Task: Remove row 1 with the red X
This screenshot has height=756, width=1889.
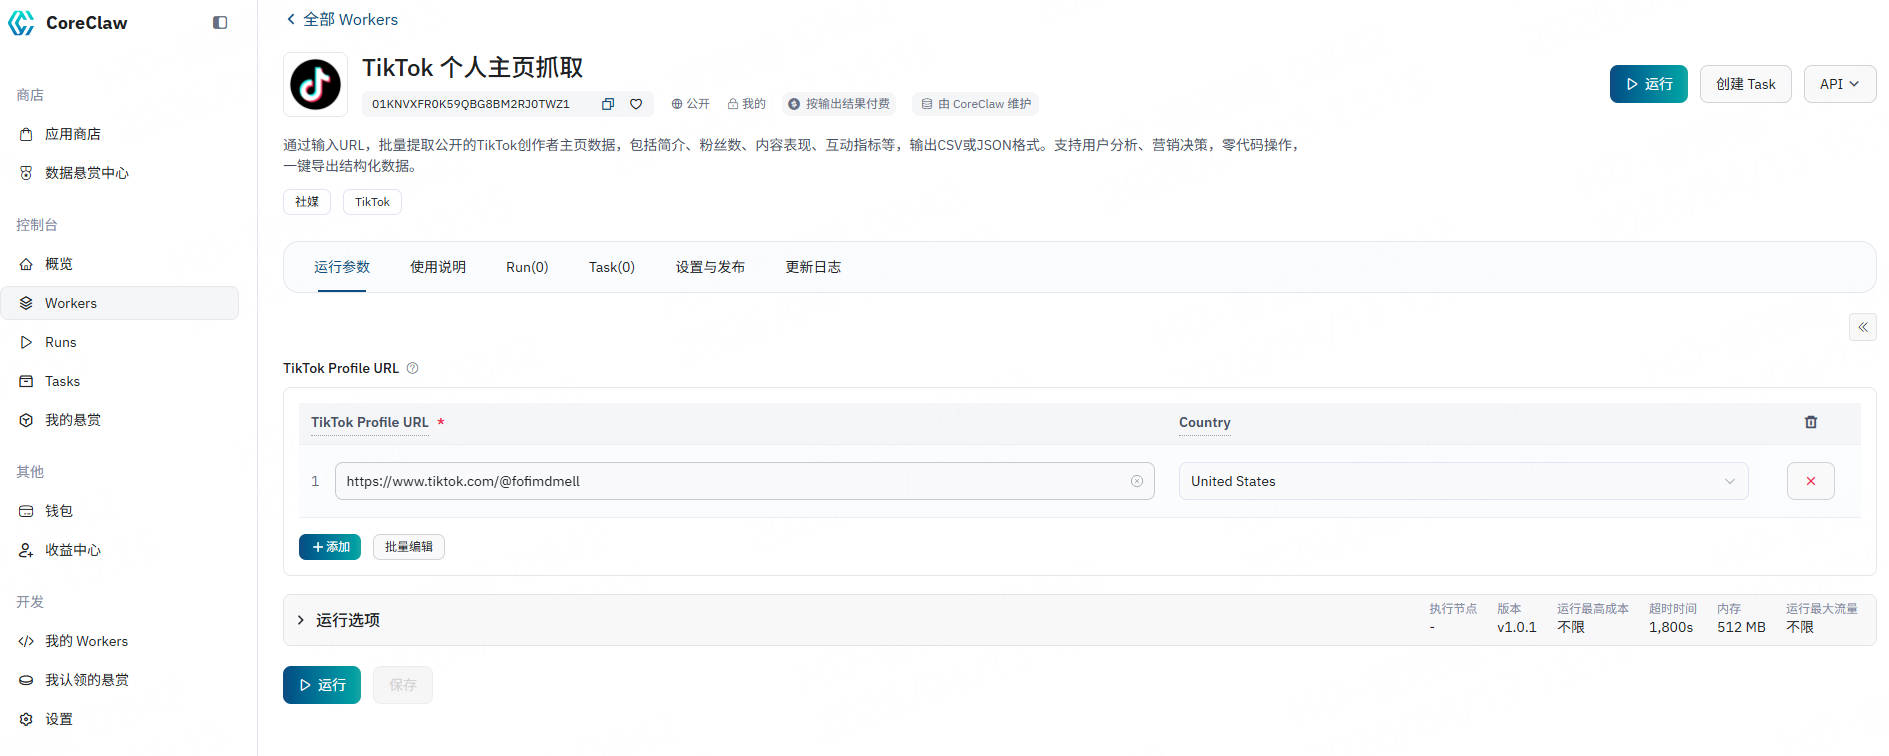Action: [1810, 481]
